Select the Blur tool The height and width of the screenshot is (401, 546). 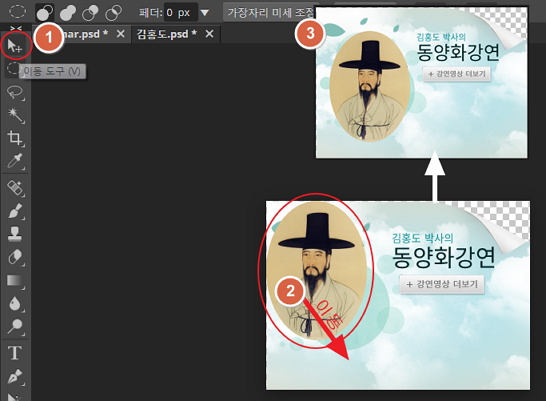point(15,303)
